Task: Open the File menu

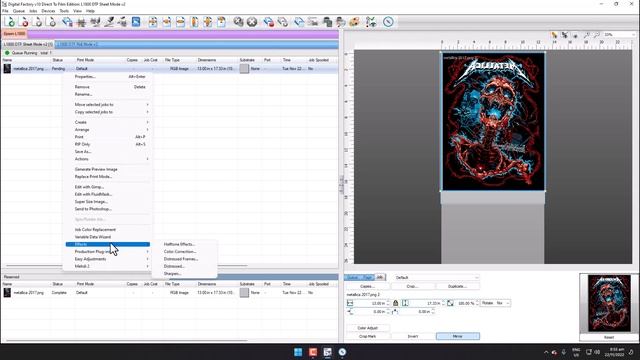Action: [5, 11]
